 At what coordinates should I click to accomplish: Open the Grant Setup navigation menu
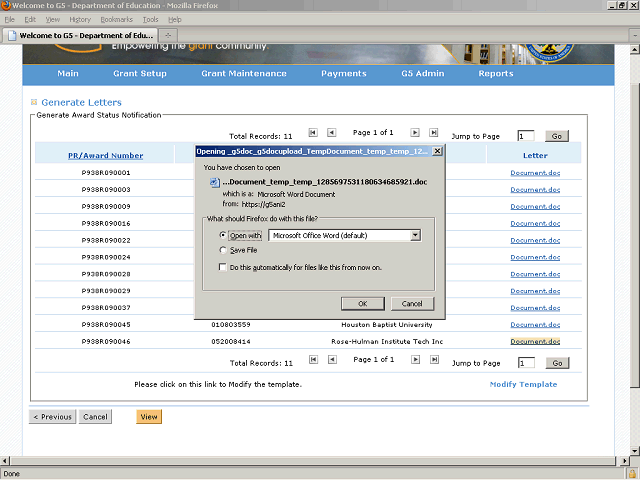tap(140, 73)
